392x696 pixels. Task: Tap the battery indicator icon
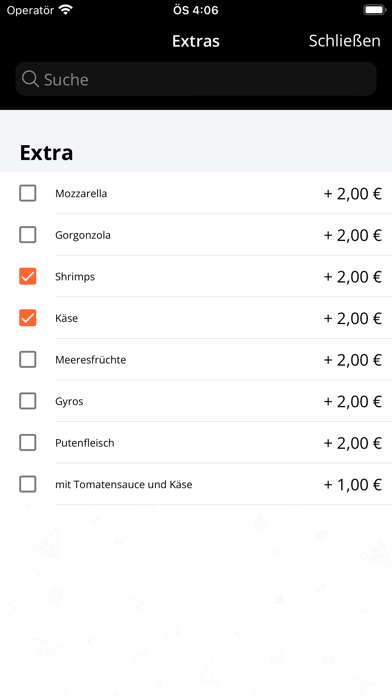[x=374, y=10]
